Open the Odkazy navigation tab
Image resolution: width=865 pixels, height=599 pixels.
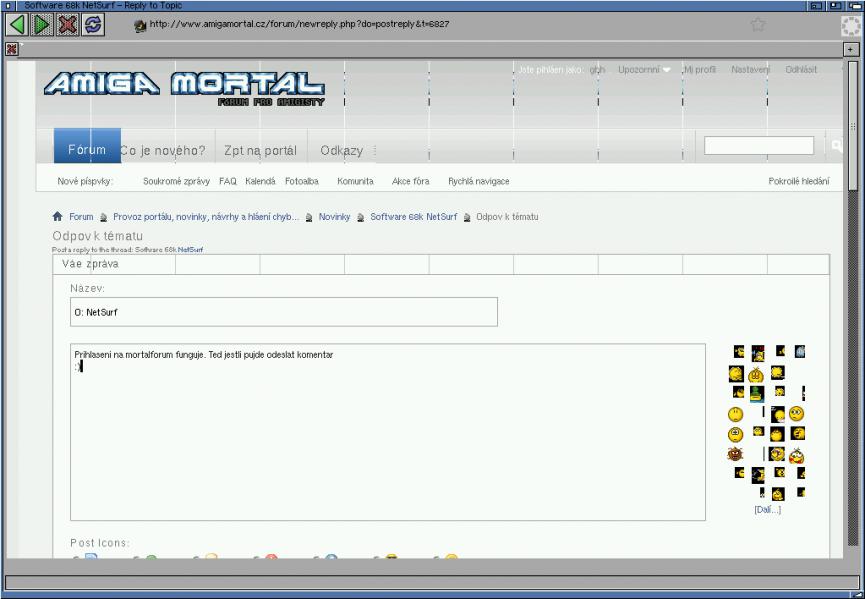(341, 151)
